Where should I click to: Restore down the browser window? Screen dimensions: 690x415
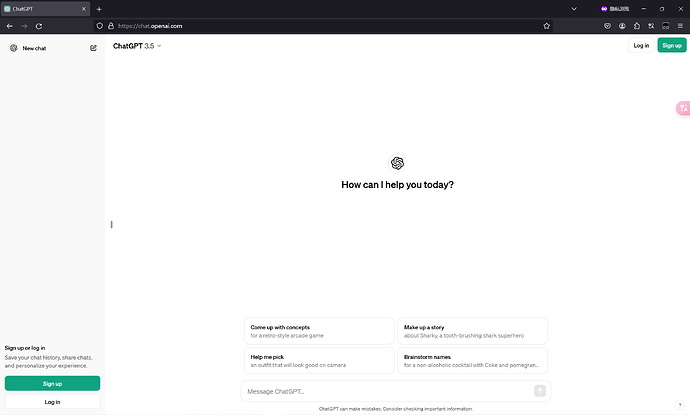[662, 9]
